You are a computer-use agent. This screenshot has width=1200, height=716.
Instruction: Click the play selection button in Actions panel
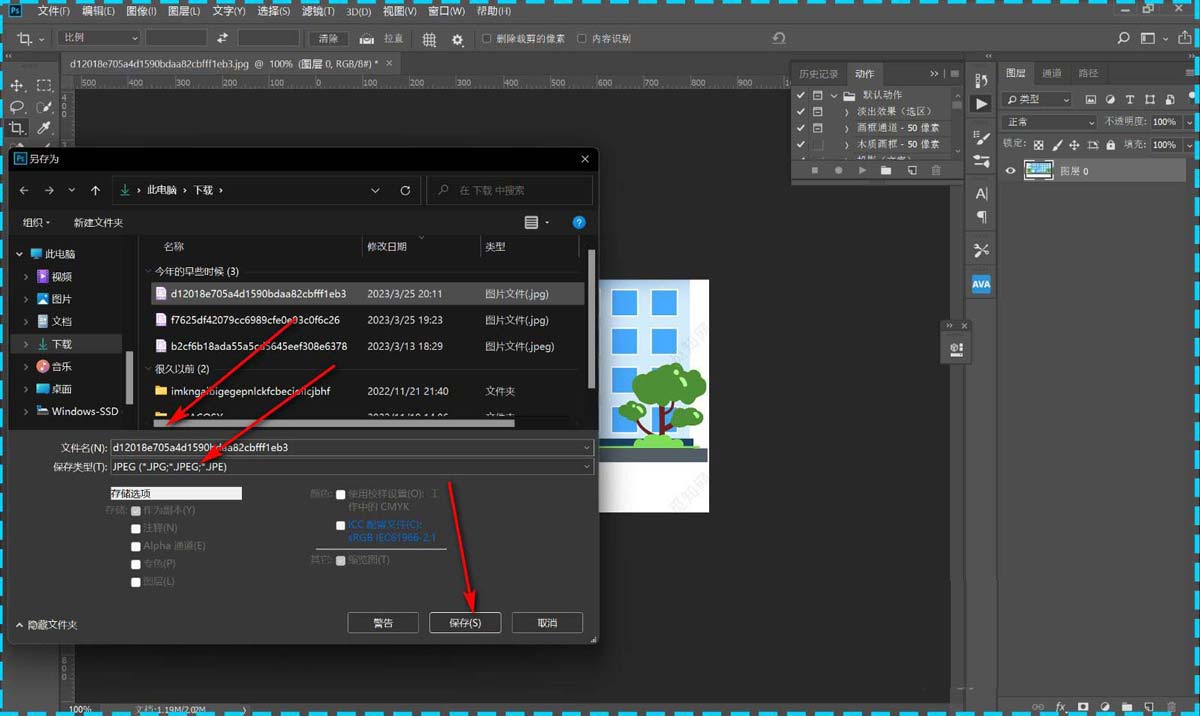[x=863, y=171]
